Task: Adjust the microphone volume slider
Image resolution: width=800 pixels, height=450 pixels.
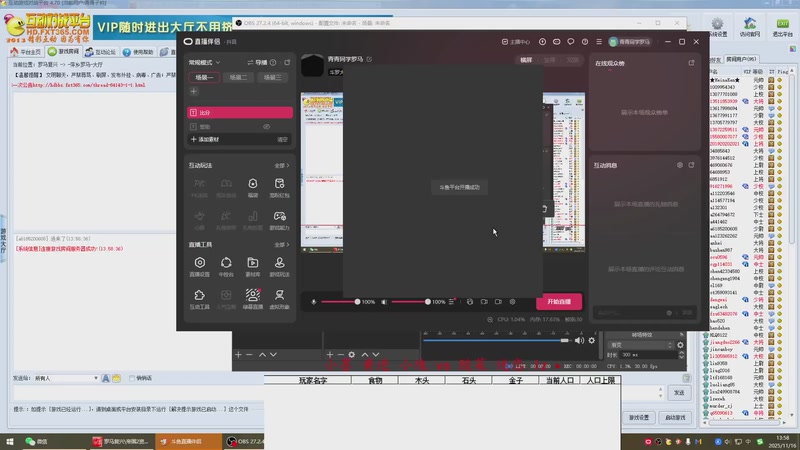Action: [x=339, y=302]
